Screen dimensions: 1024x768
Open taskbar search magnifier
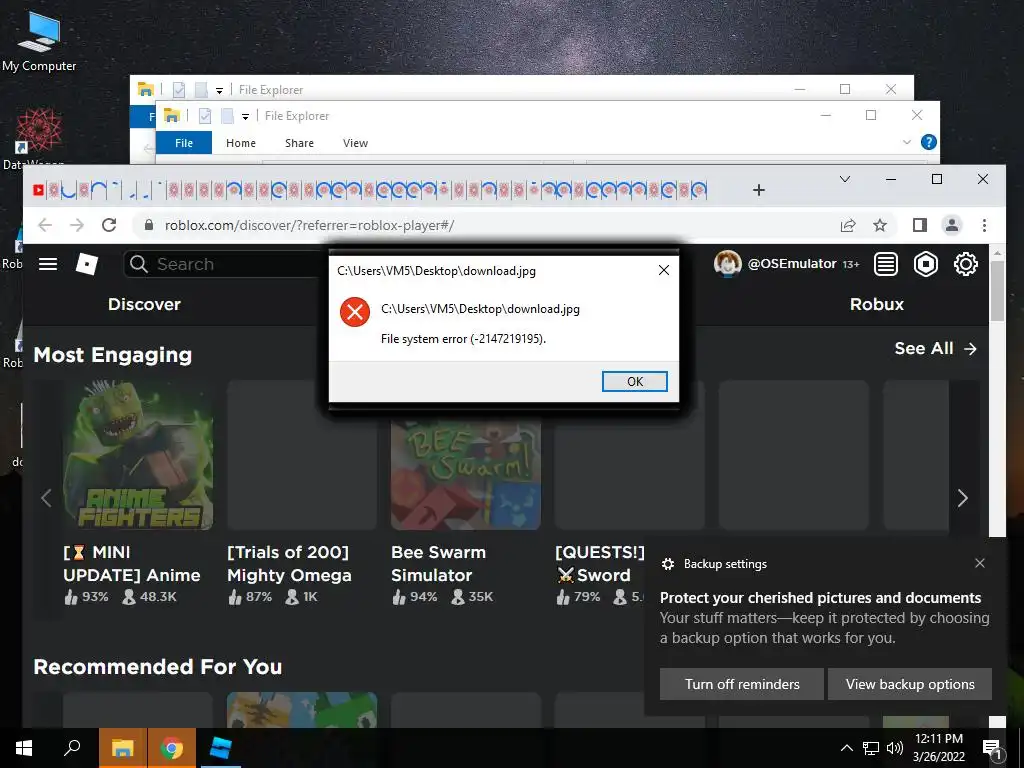[x=72, y=748]
